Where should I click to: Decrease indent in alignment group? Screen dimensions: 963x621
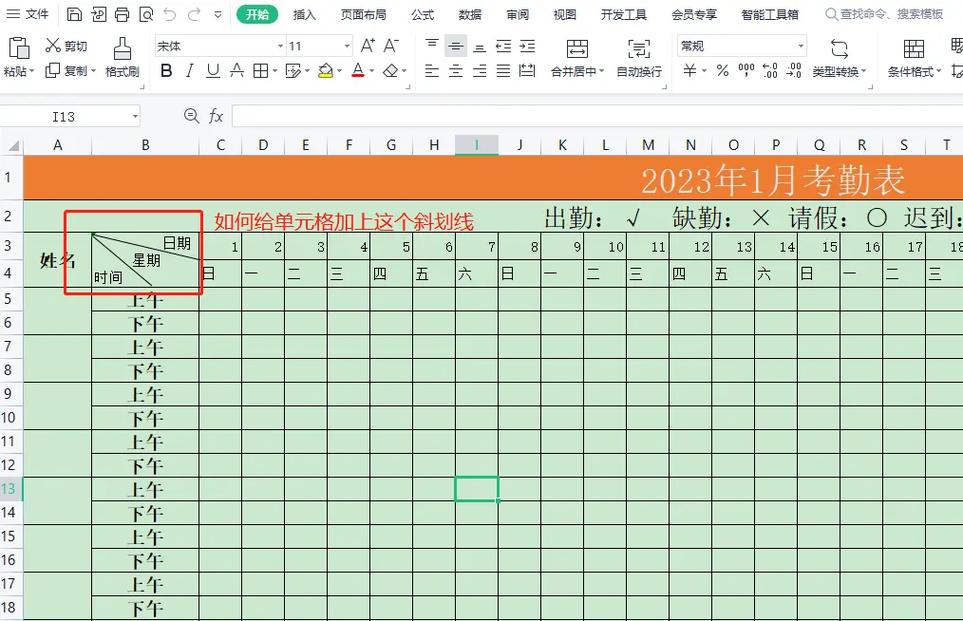(x=504, y=46)
